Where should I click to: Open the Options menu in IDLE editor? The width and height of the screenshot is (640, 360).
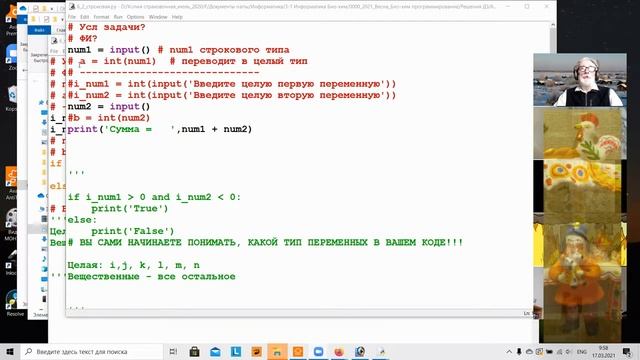click(136, 17)
